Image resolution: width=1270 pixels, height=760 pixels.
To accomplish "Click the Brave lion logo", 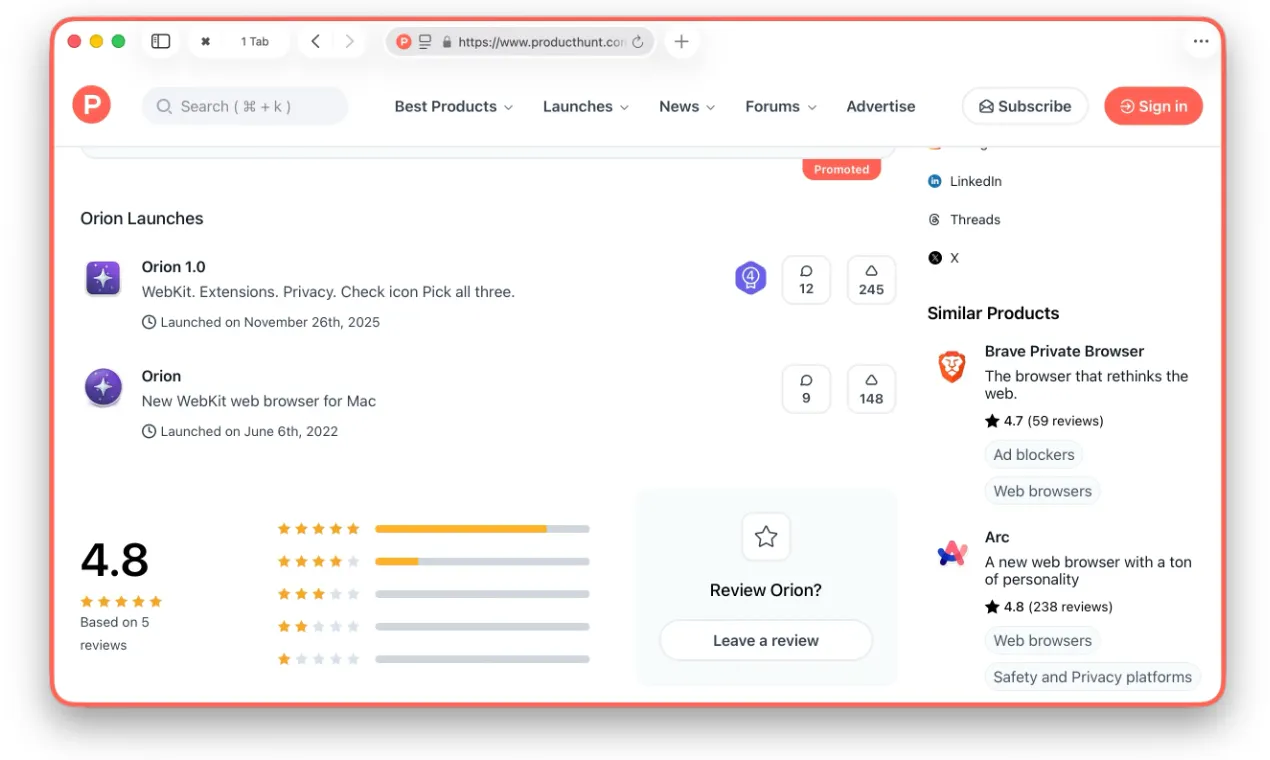I will 952,366.
